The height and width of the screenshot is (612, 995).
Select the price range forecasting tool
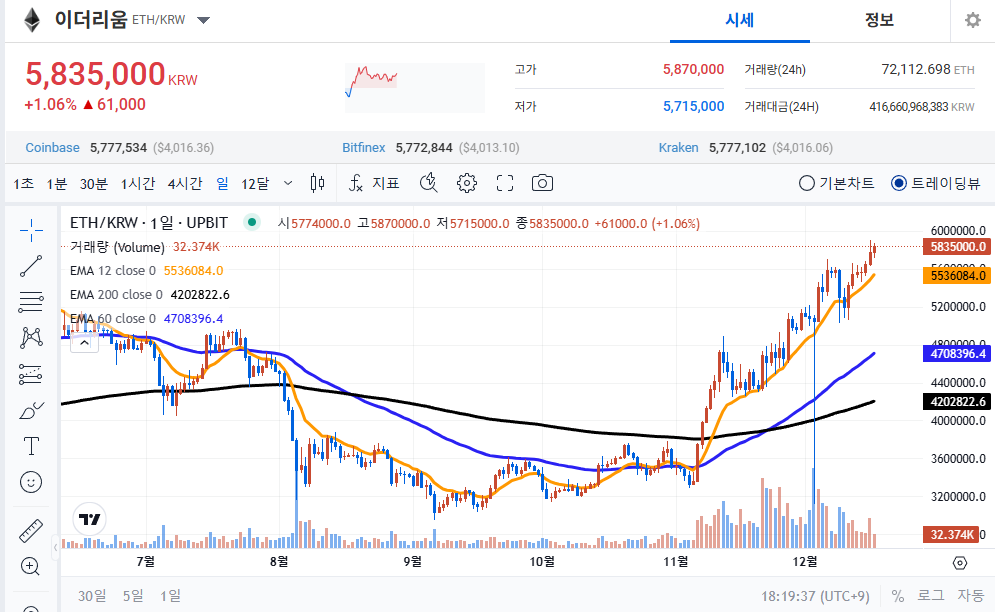[x=31, y=374]
